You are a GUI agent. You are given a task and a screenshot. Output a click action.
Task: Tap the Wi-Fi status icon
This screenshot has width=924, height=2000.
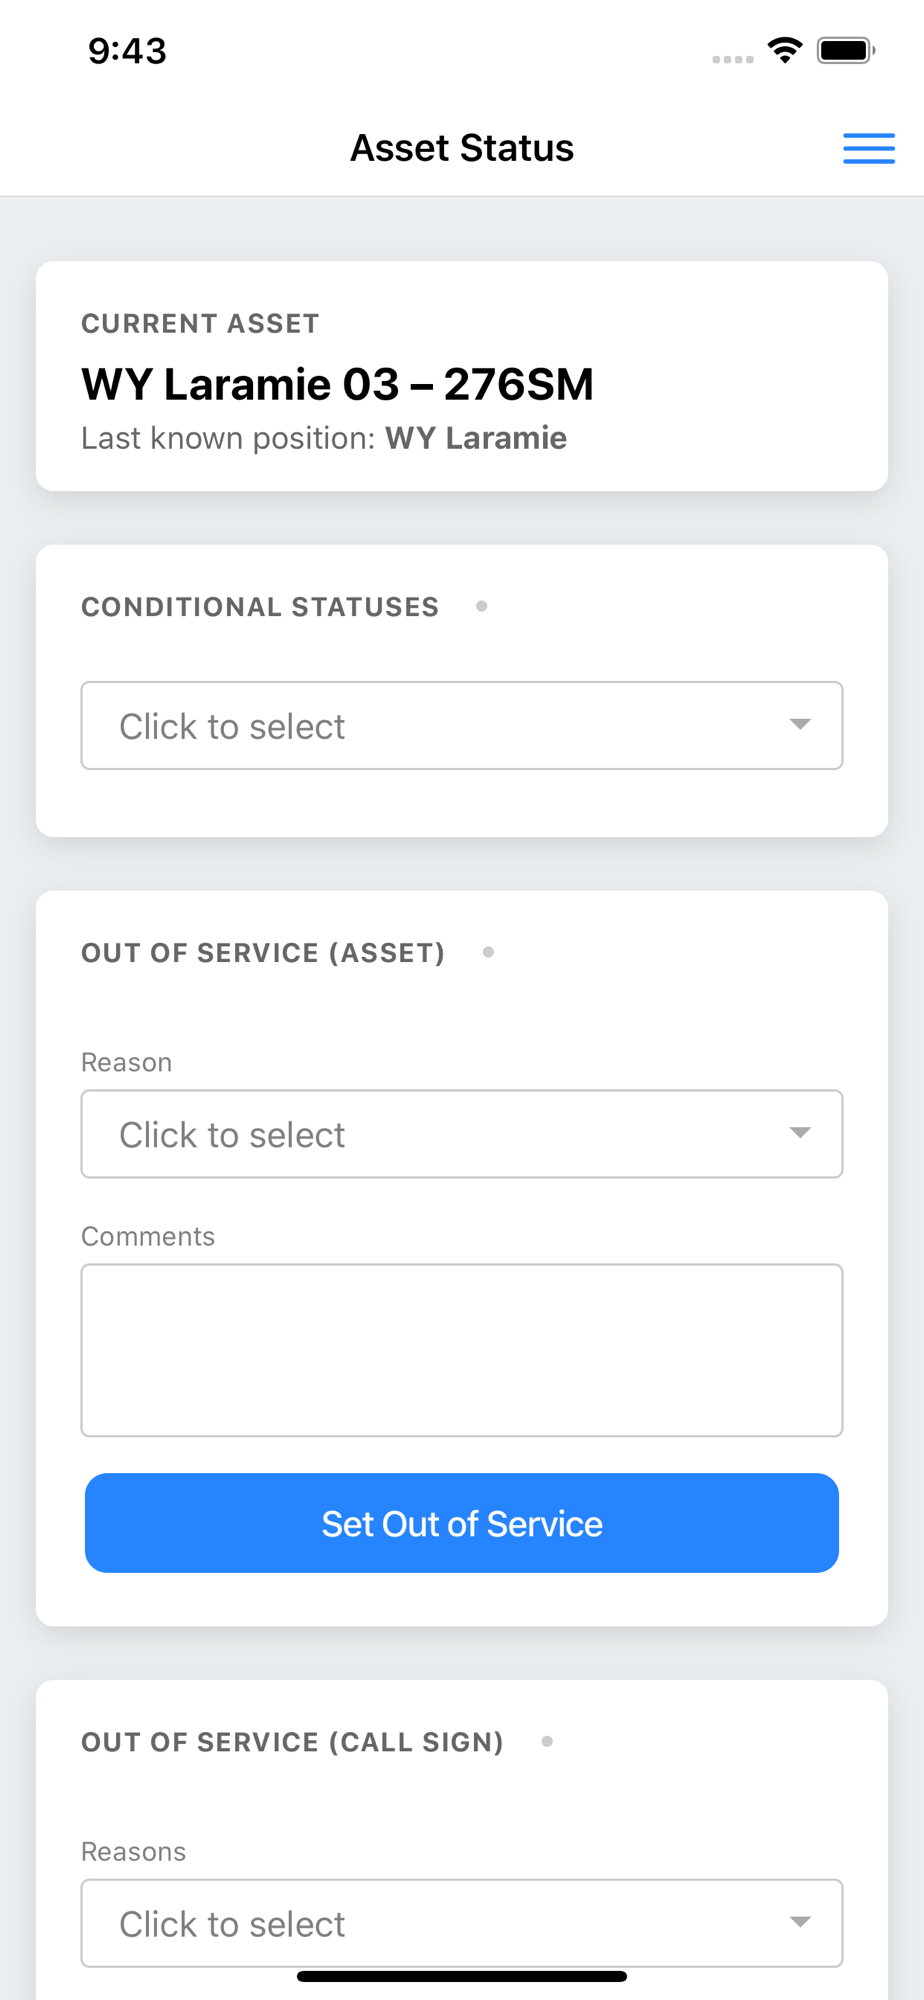[785, 50]
